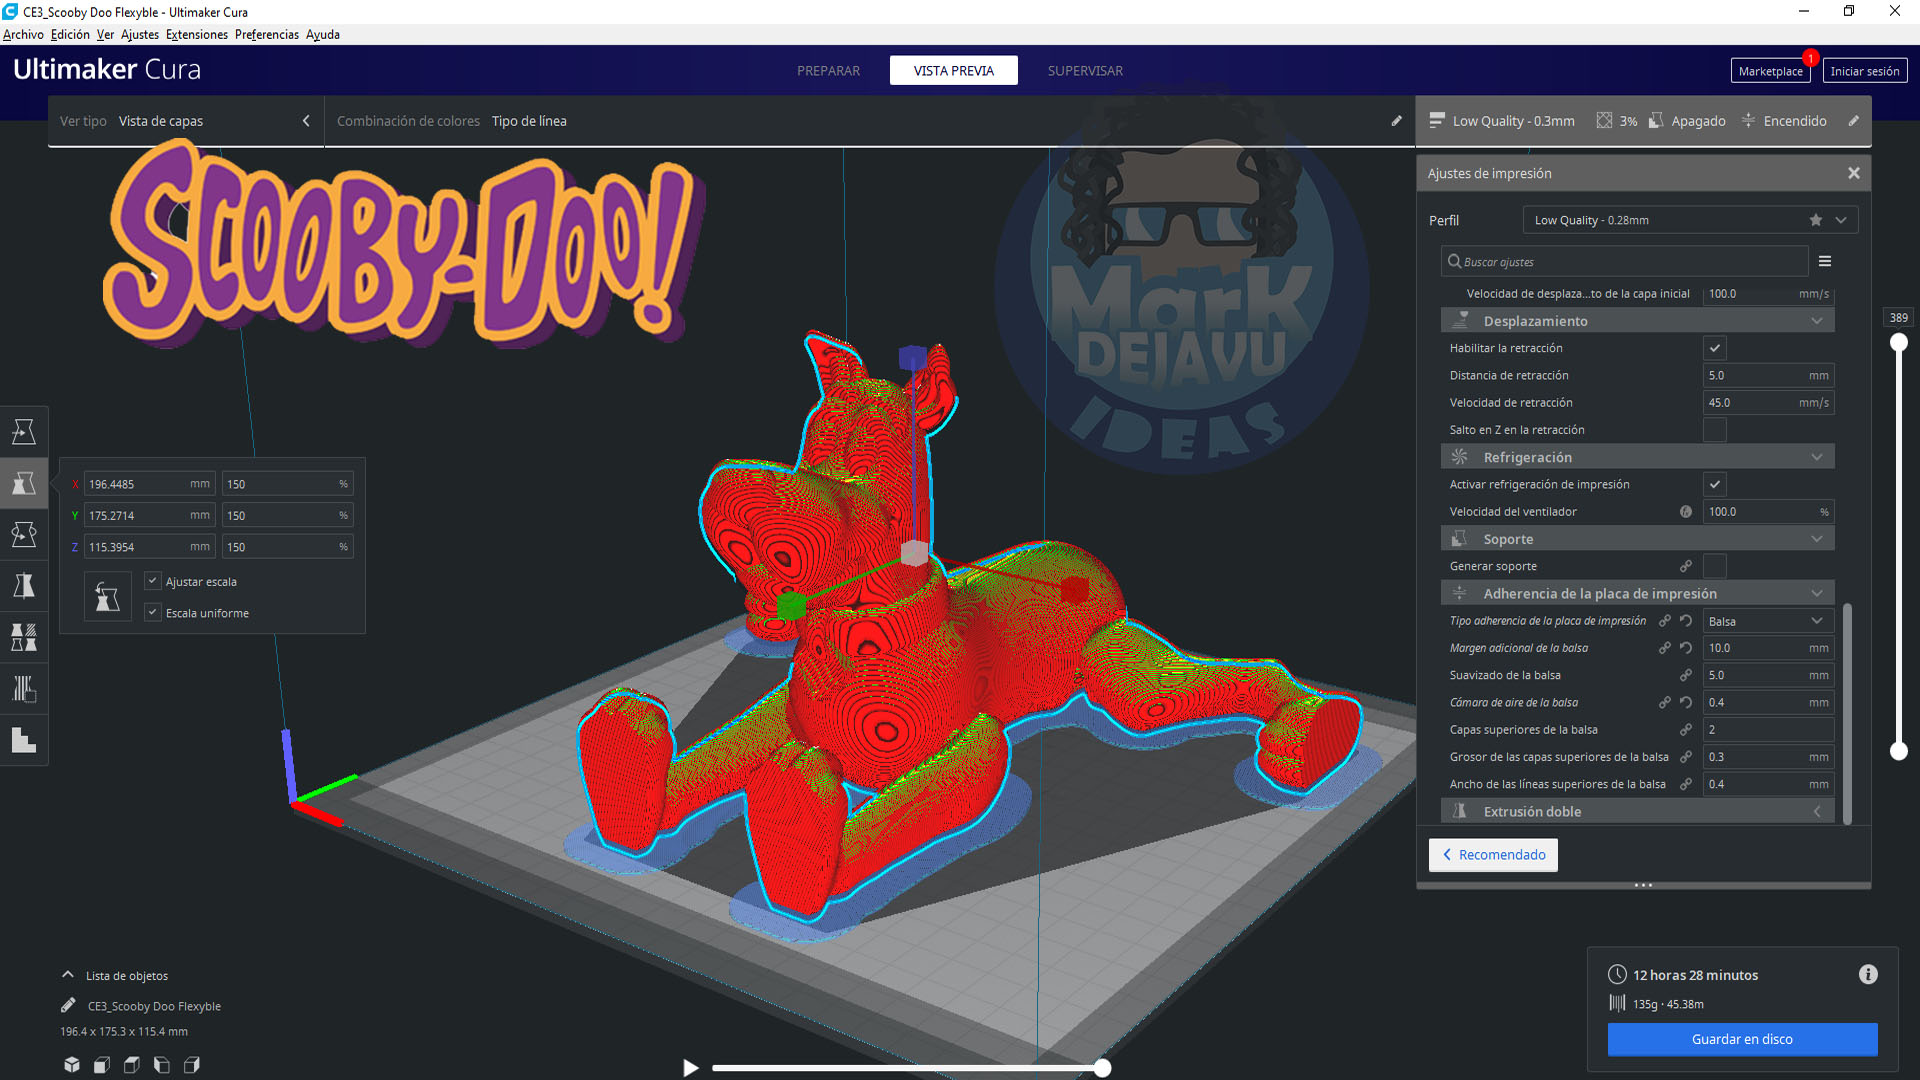
Task: Uncheck Escala uniforme option
Action: [153, 613]
